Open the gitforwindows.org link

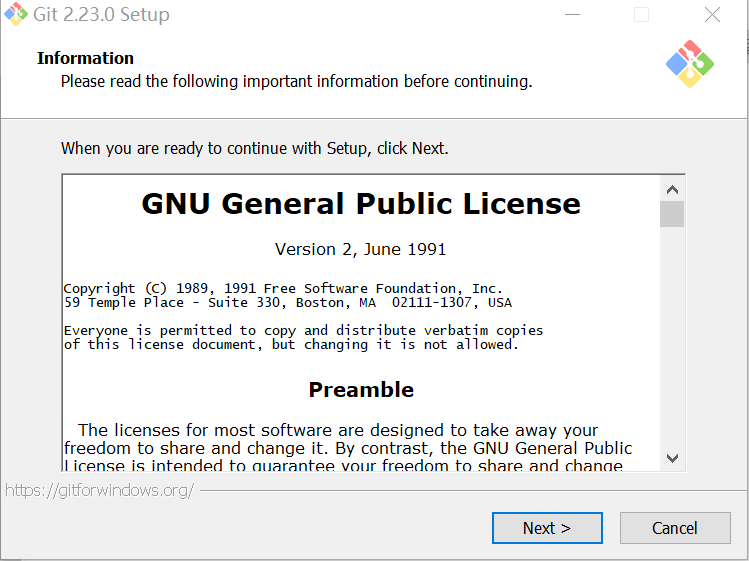coord(100,490)
